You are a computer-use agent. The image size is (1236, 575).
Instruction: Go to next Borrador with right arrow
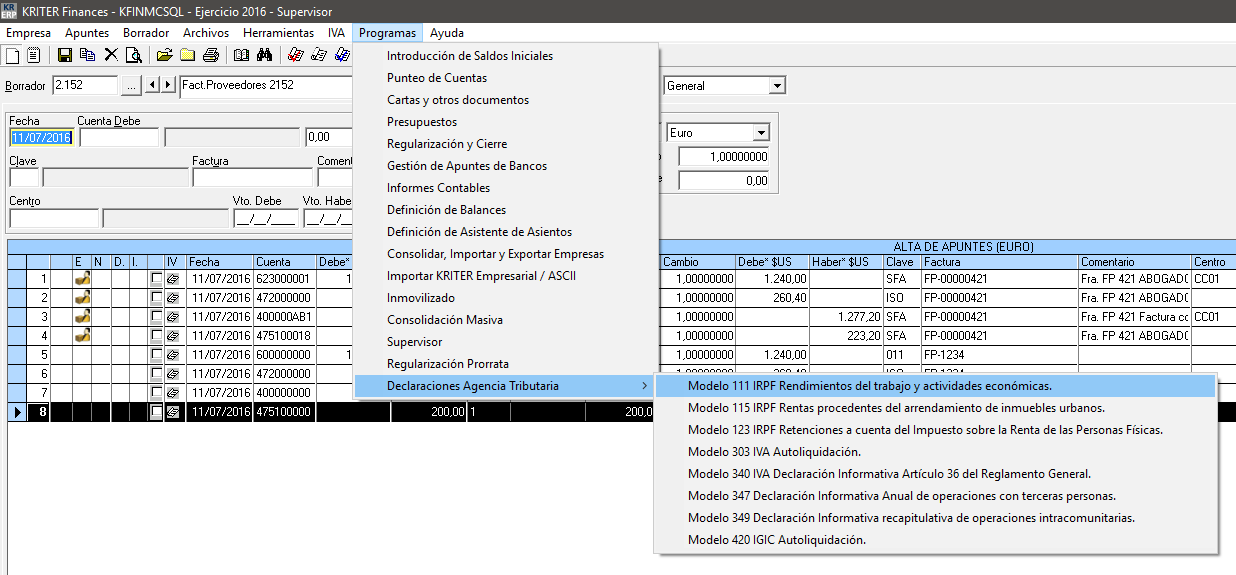tap(168, 86)
